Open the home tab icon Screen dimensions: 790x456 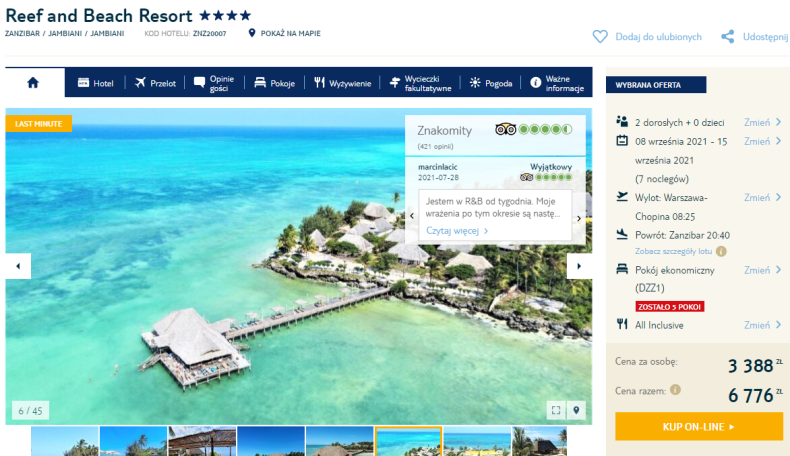pyautogui.click(x=33, y=83)
